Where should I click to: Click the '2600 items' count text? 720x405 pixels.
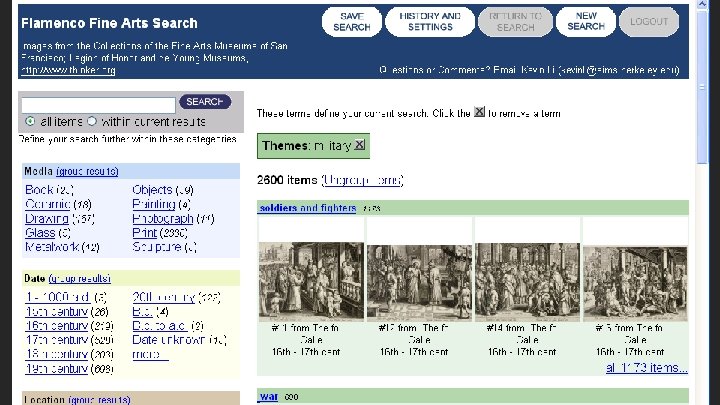(x=287, y=180)
